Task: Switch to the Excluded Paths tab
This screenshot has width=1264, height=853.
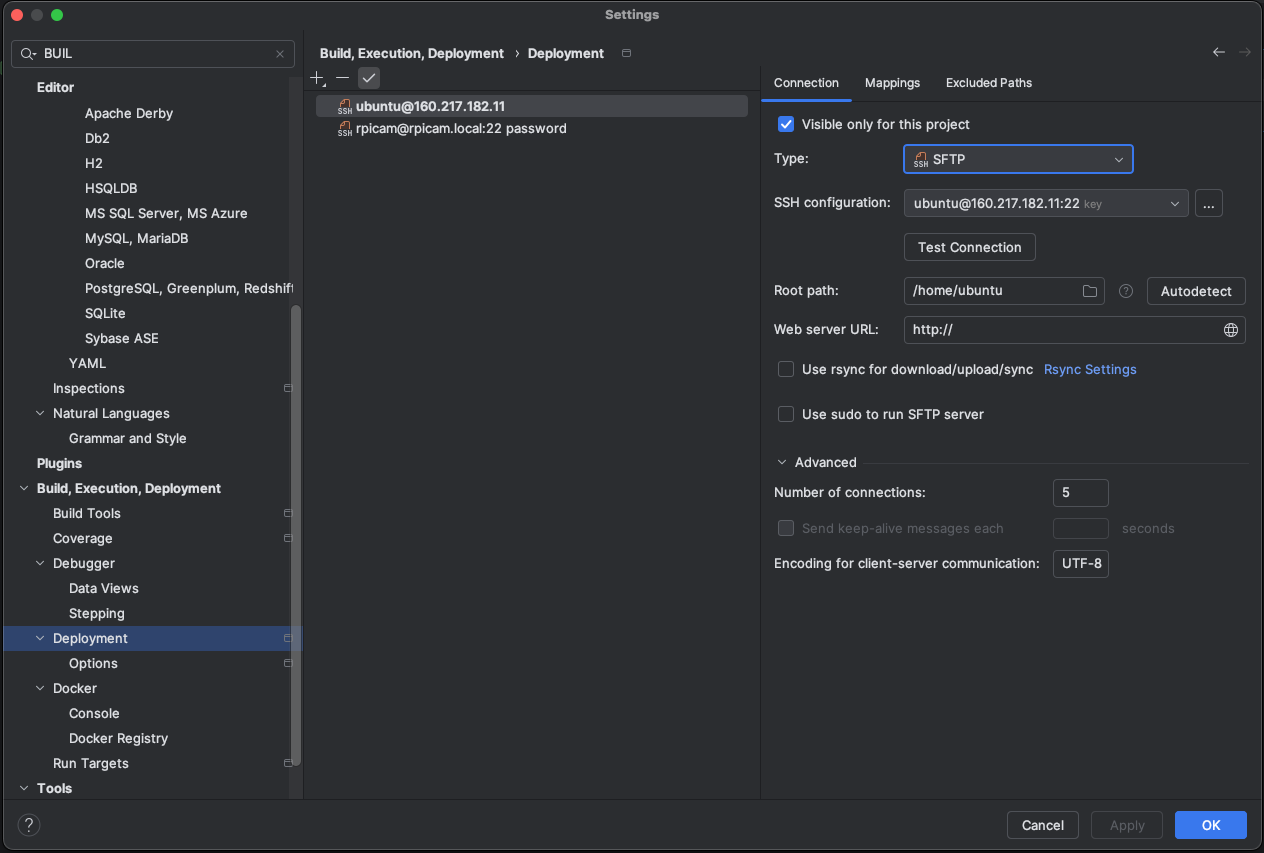Action: pyautogui.click(x=988, y=83)
